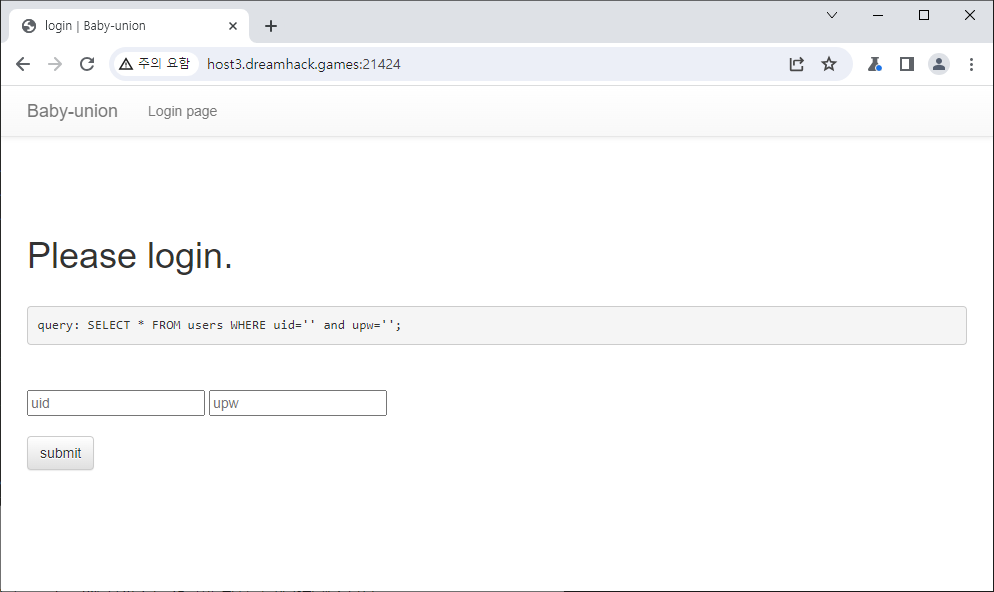Click the Baby-union brand link

(72, 111)
